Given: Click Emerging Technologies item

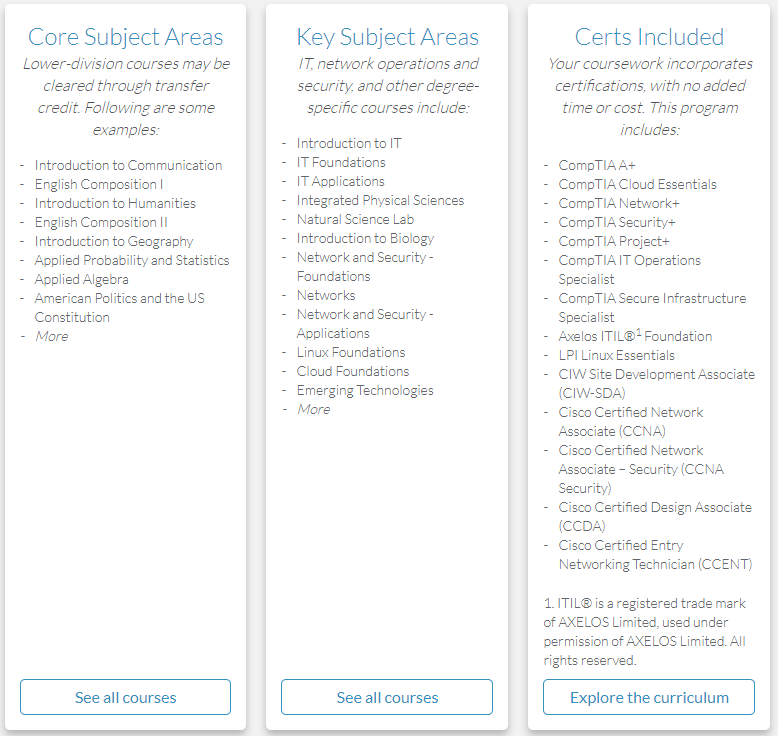Looking at the screenshot, I should (x=365, y=390).
